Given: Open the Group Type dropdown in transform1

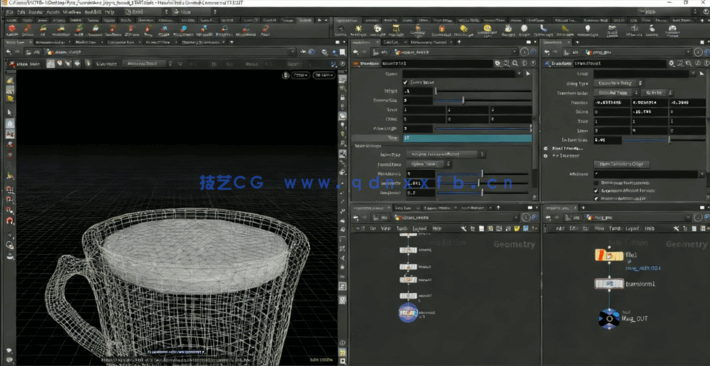Looking at the screenshot, I should 618,83.
